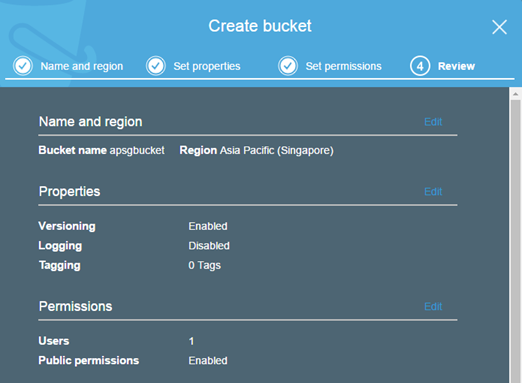Click the Name and region checkmark icon
Screen dimensions: 522x383
[23, 66]
